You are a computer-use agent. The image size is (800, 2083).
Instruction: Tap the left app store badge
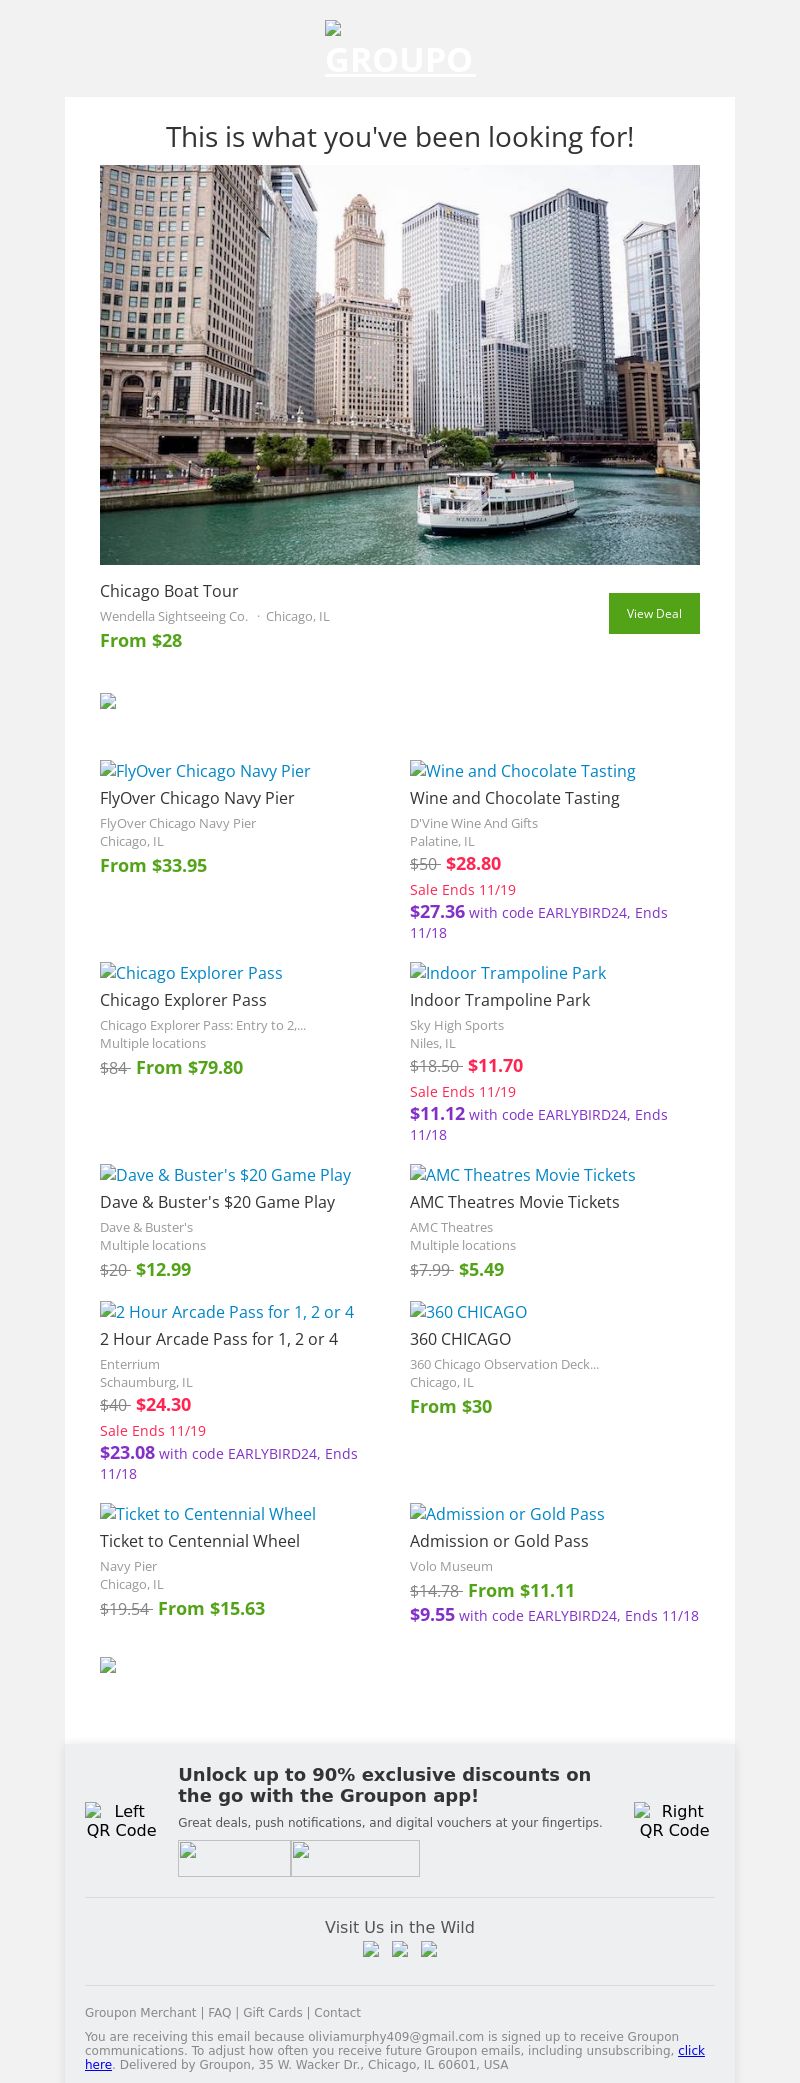click(x=234, y=1858)
